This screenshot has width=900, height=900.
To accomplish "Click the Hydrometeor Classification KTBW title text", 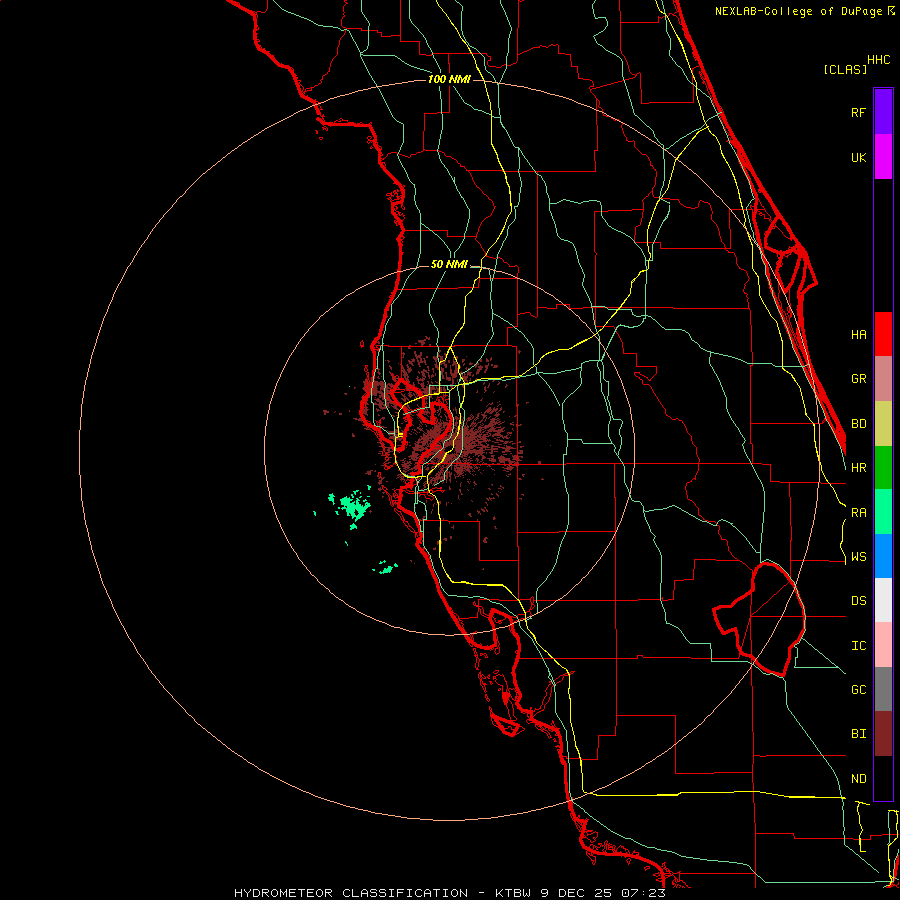I will tap(449, 893).
